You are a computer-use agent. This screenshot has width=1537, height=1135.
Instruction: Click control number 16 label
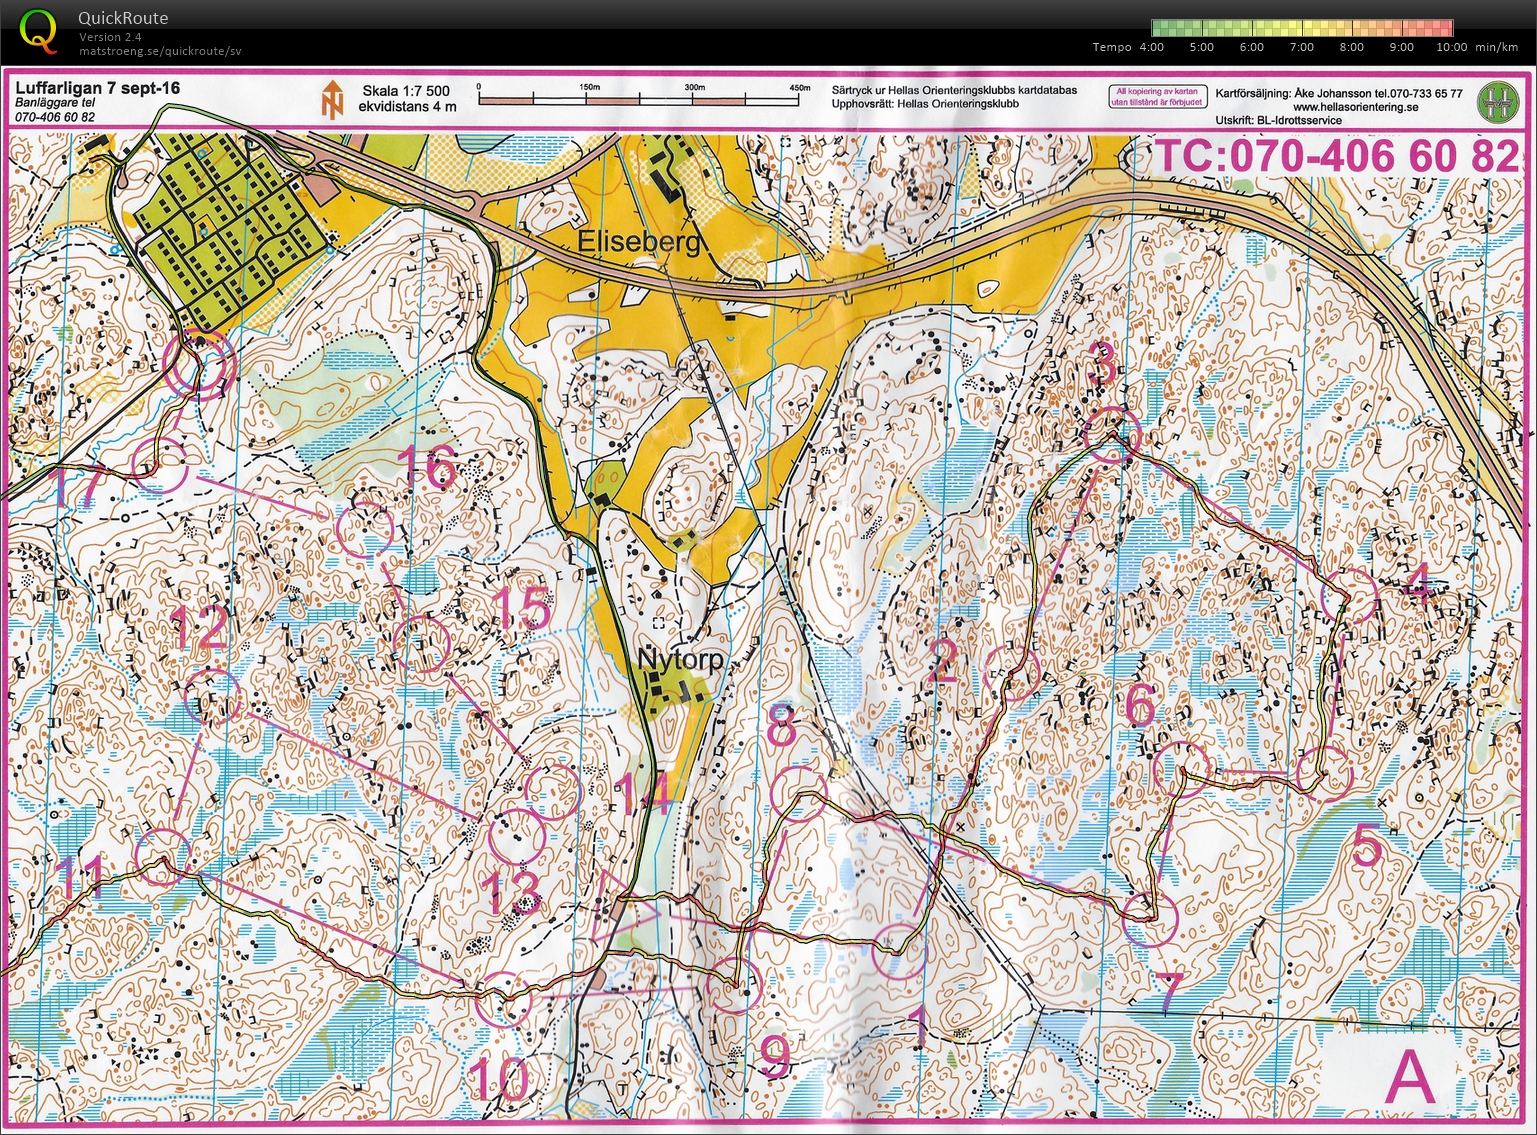click(428, 467)
